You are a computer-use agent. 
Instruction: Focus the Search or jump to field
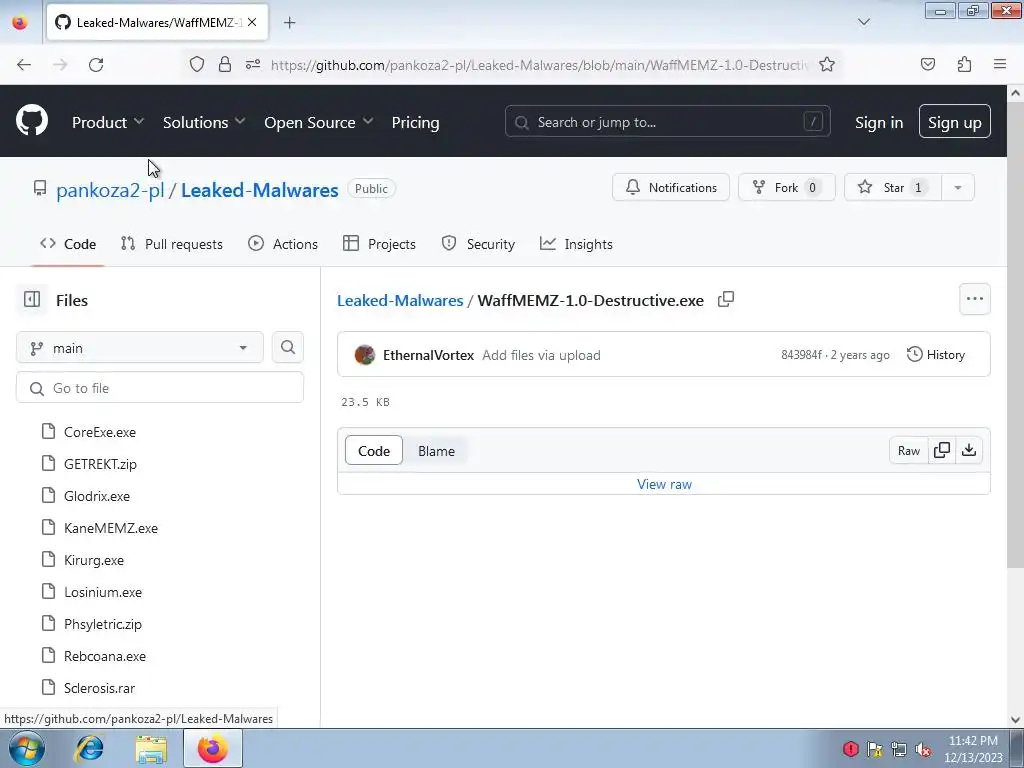pyautogui.click(x=667, y=121)
